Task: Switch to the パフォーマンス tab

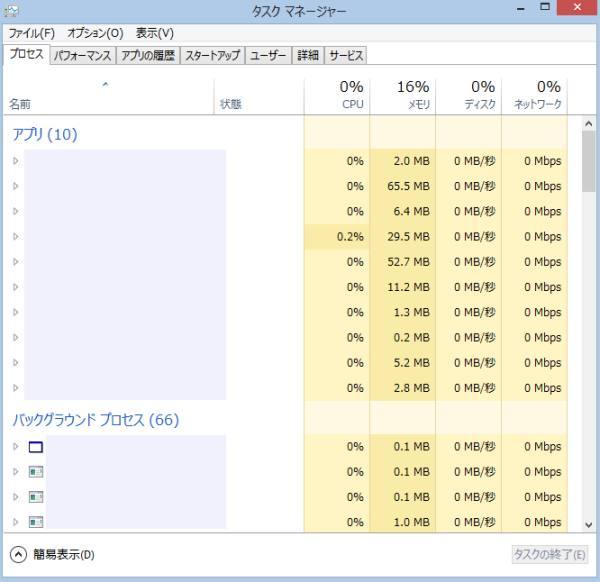Action: 82,56
